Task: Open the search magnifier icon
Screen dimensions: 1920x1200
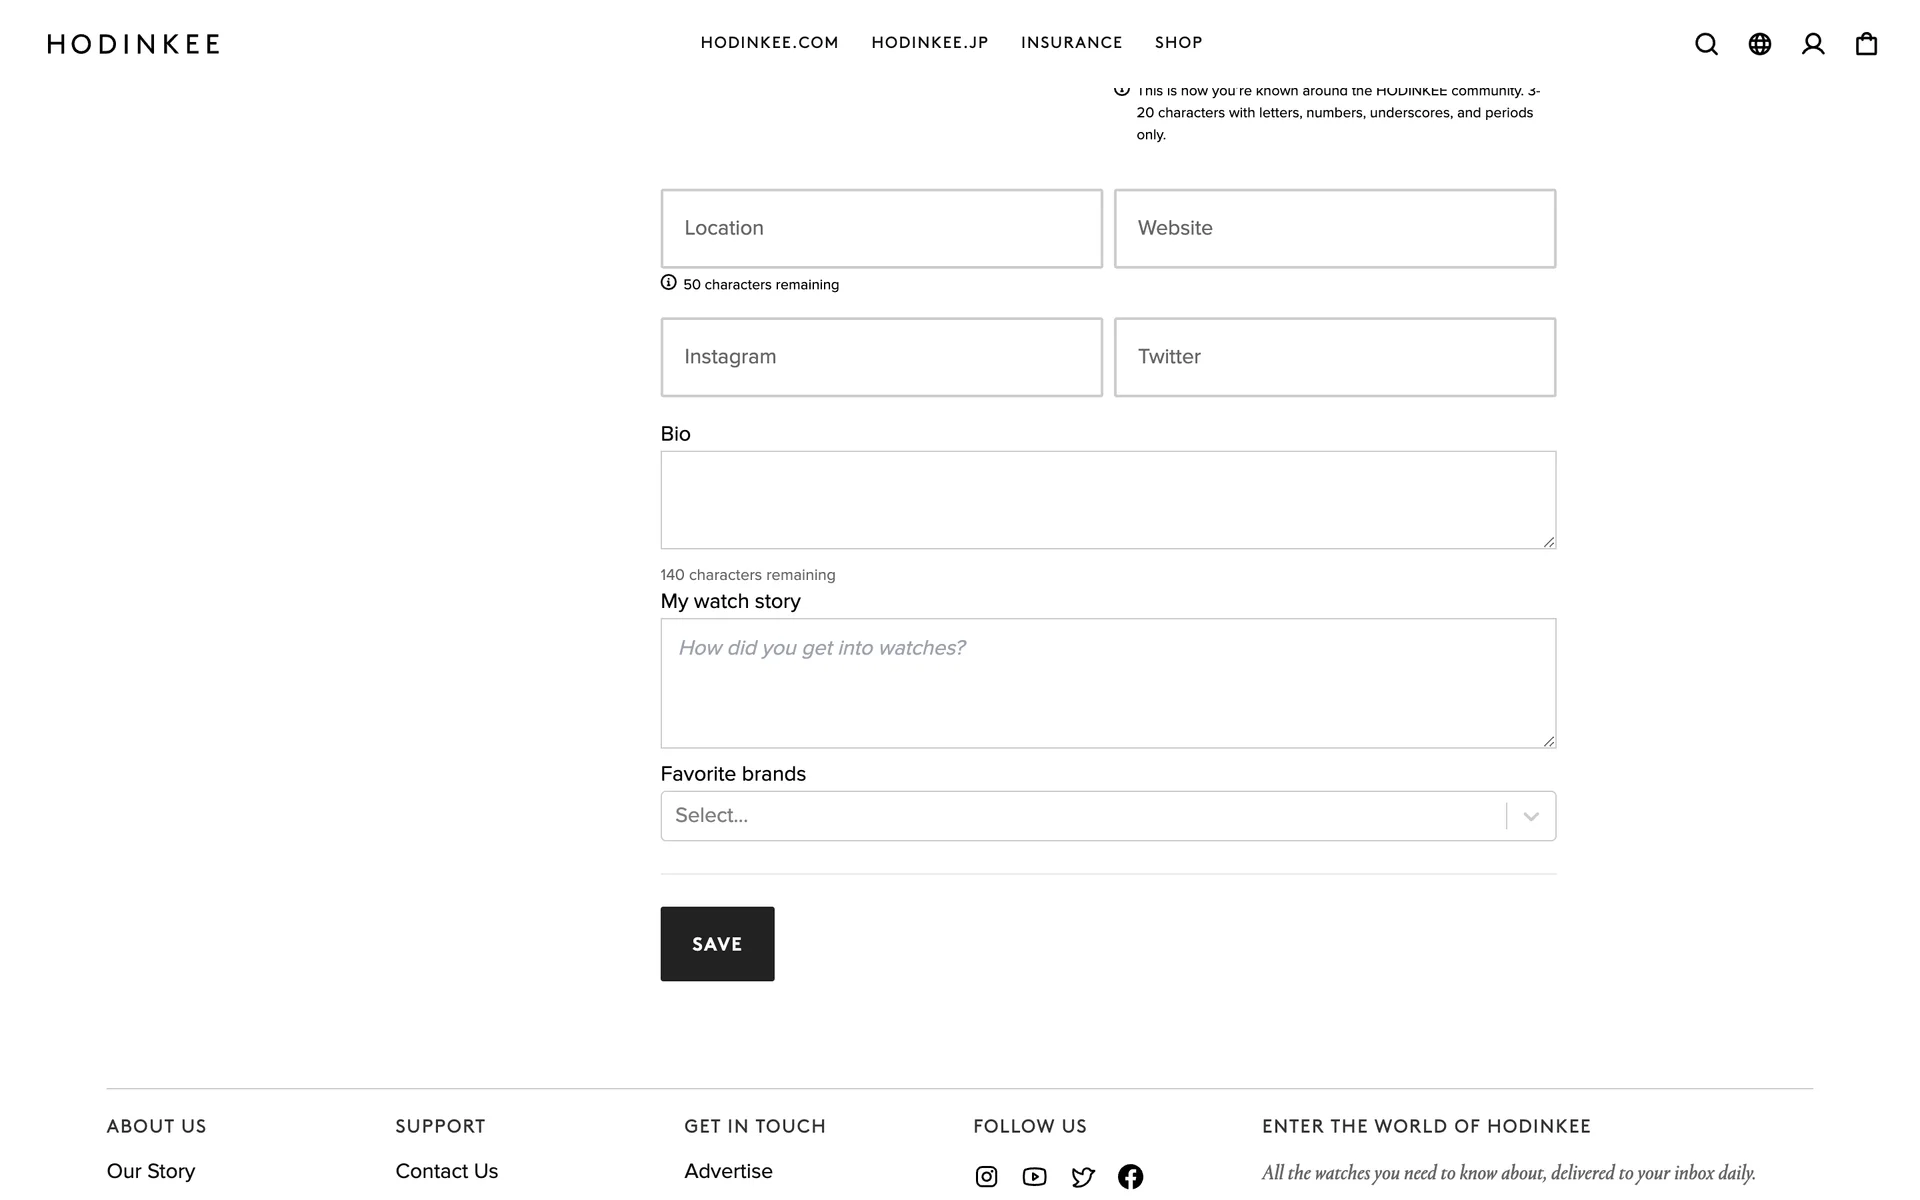Action: pyautogui.click(x=1706, y=44)
